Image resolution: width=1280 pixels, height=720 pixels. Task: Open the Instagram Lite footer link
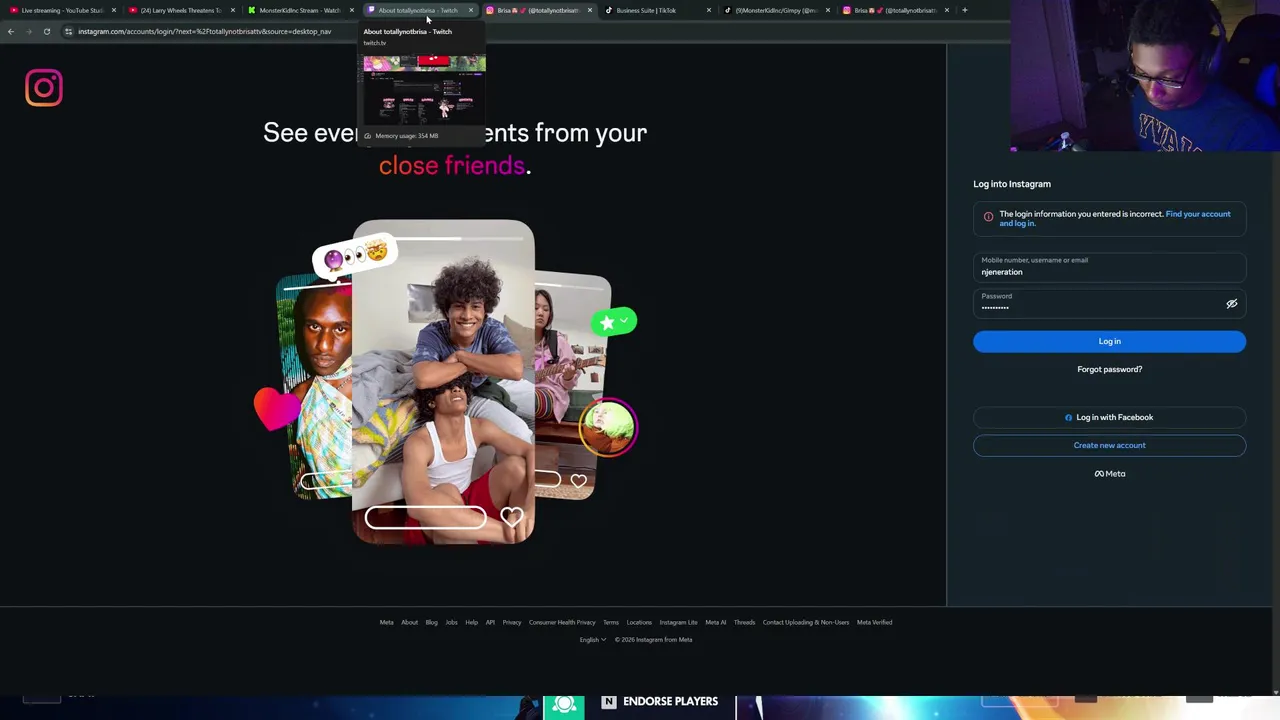click(678, 622)
